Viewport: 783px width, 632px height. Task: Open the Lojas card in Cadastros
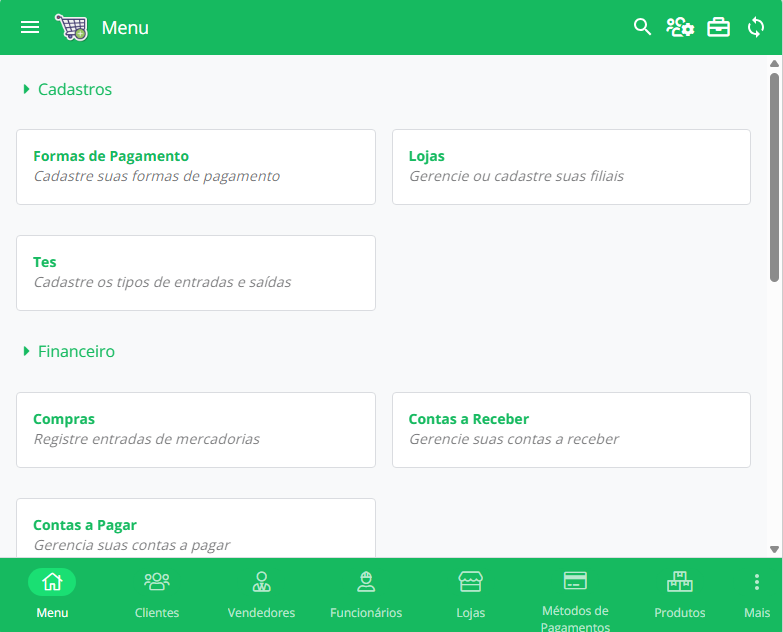click(x=571, y=167)
